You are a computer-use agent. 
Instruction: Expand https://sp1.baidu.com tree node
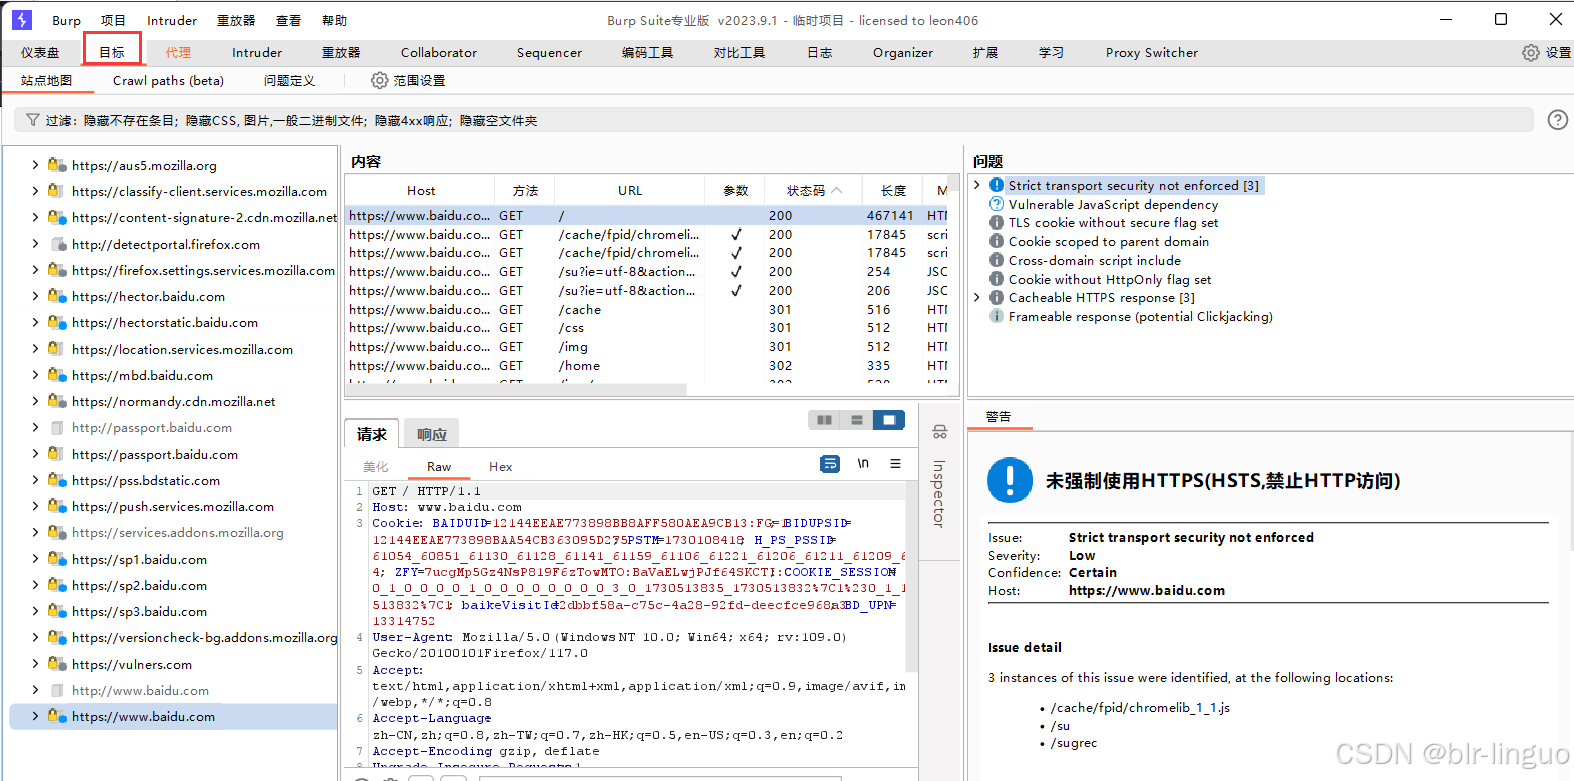(35, 559)
